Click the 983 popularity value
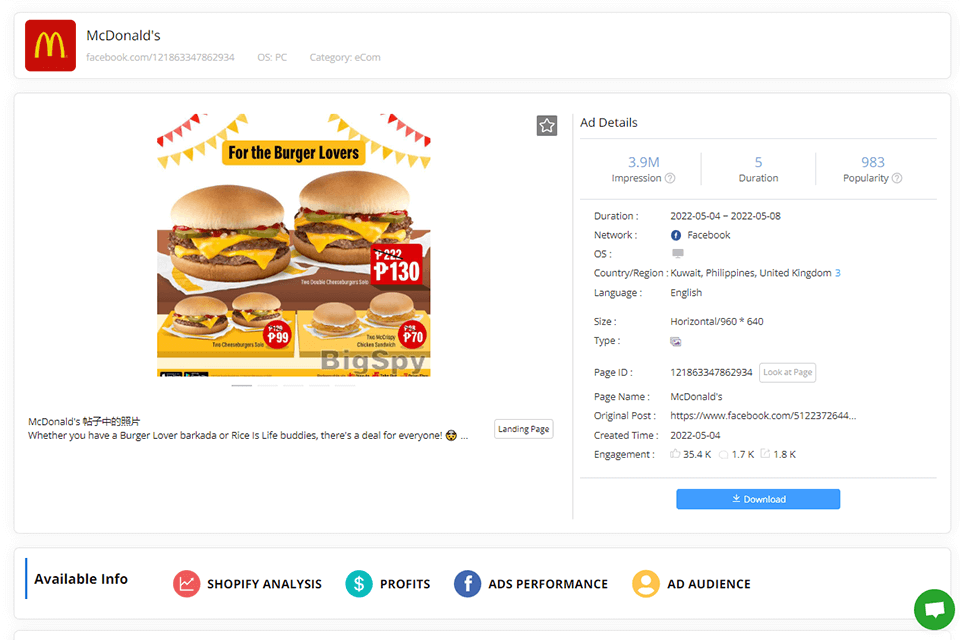This screenshot has height=640, width=960. [873, 162]
